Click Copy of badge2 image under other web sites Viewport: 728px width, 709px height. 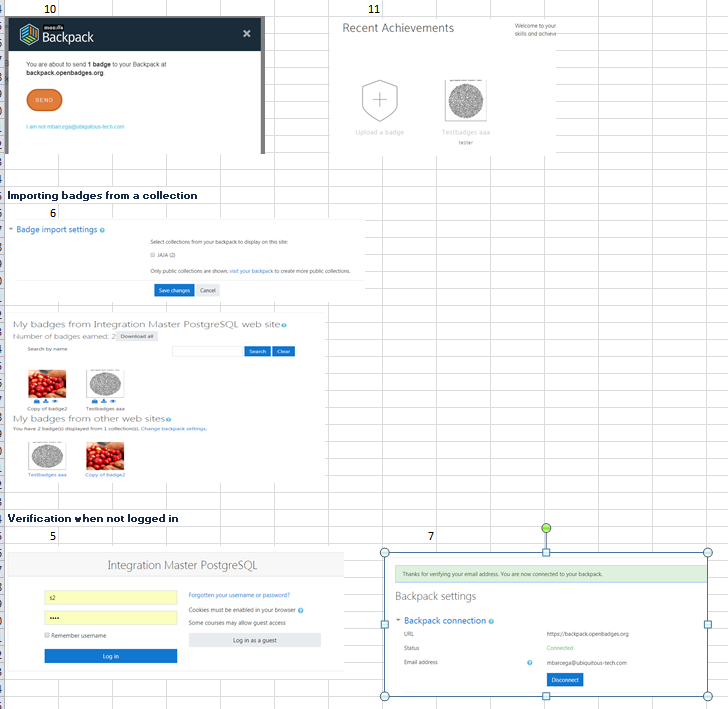point(105,456)
